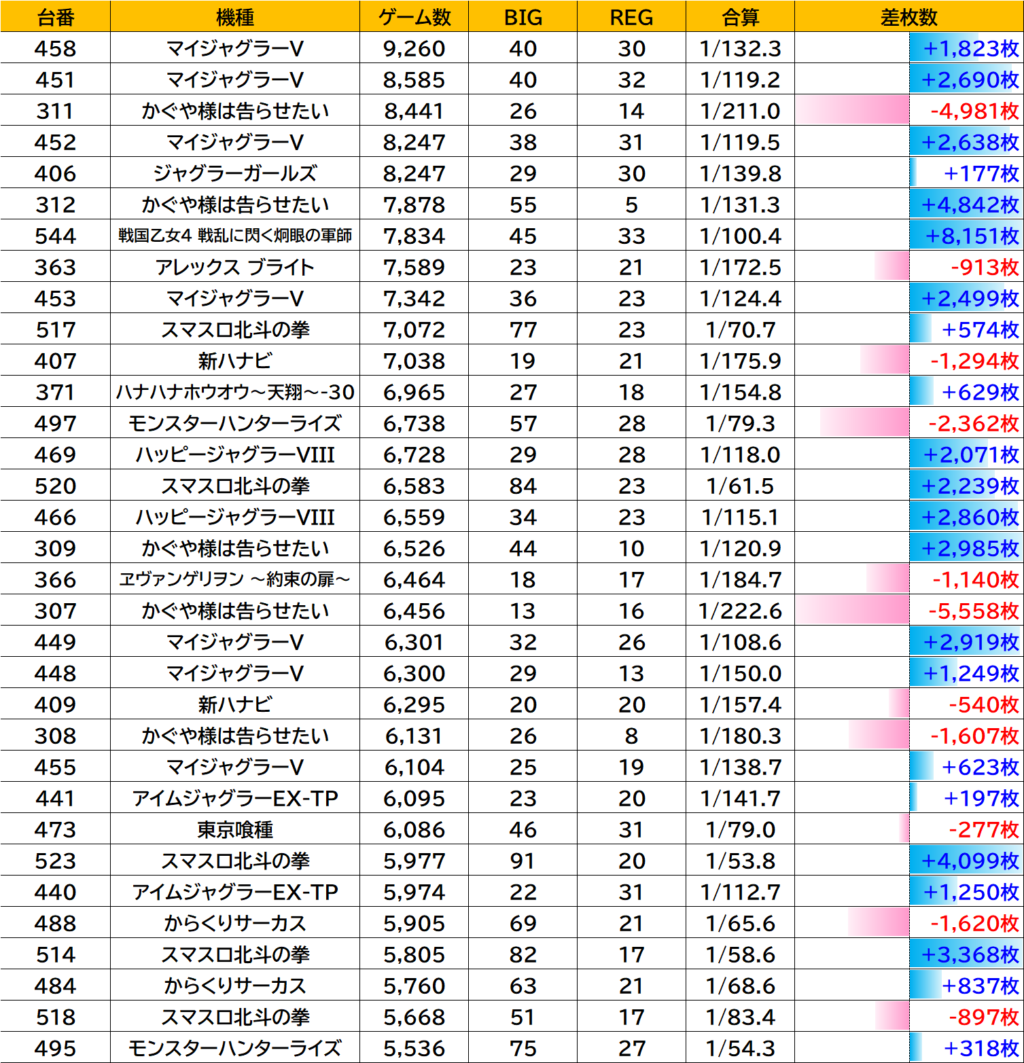Screen dimensions: 1024x1063
Task: Select machine number 409 cell
Action: [55, 703]
